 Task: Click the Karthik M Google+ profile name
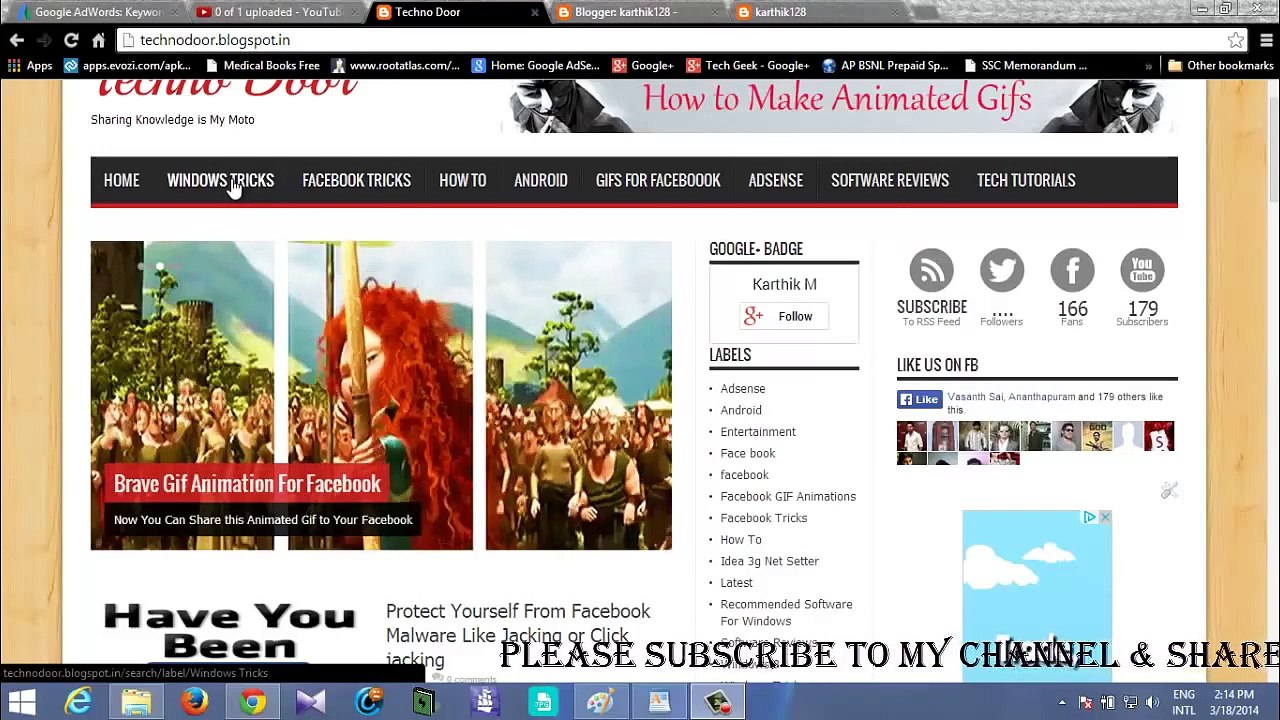(784, 285)
